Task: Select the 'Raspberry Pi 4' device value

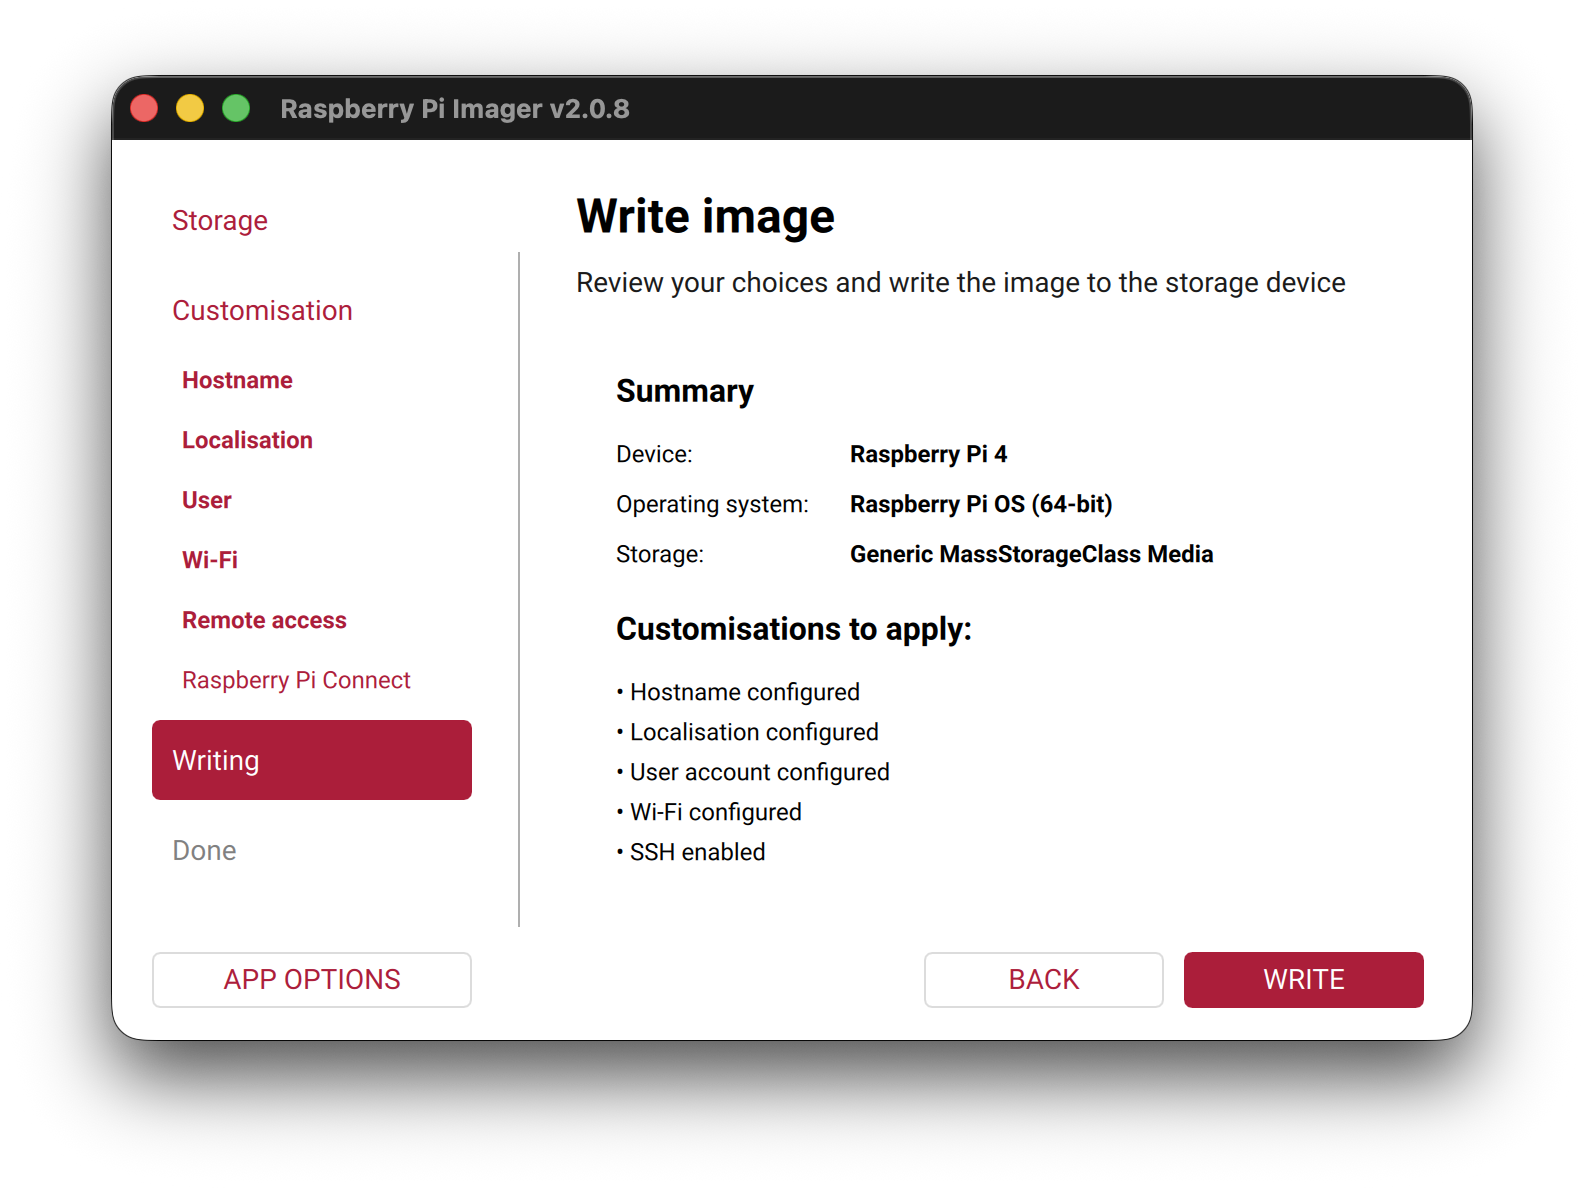Action: 928,454
